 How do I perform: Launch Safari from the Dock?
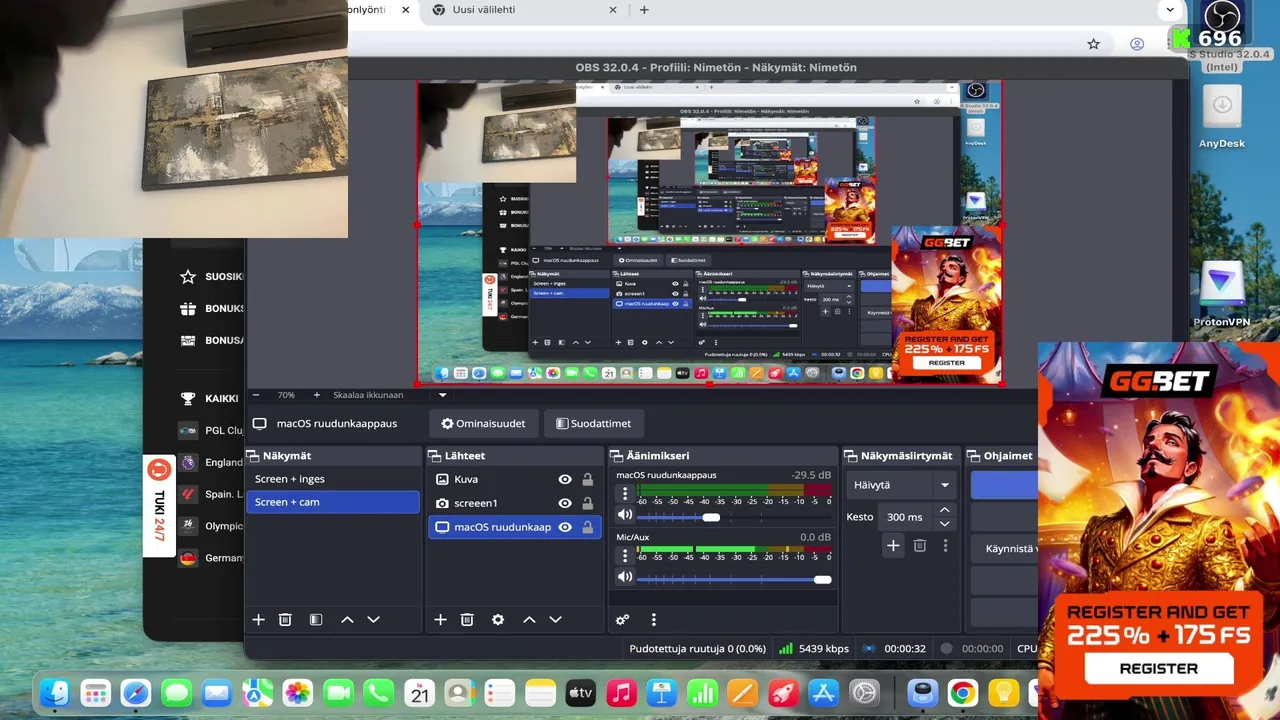[x=136, y=693]
